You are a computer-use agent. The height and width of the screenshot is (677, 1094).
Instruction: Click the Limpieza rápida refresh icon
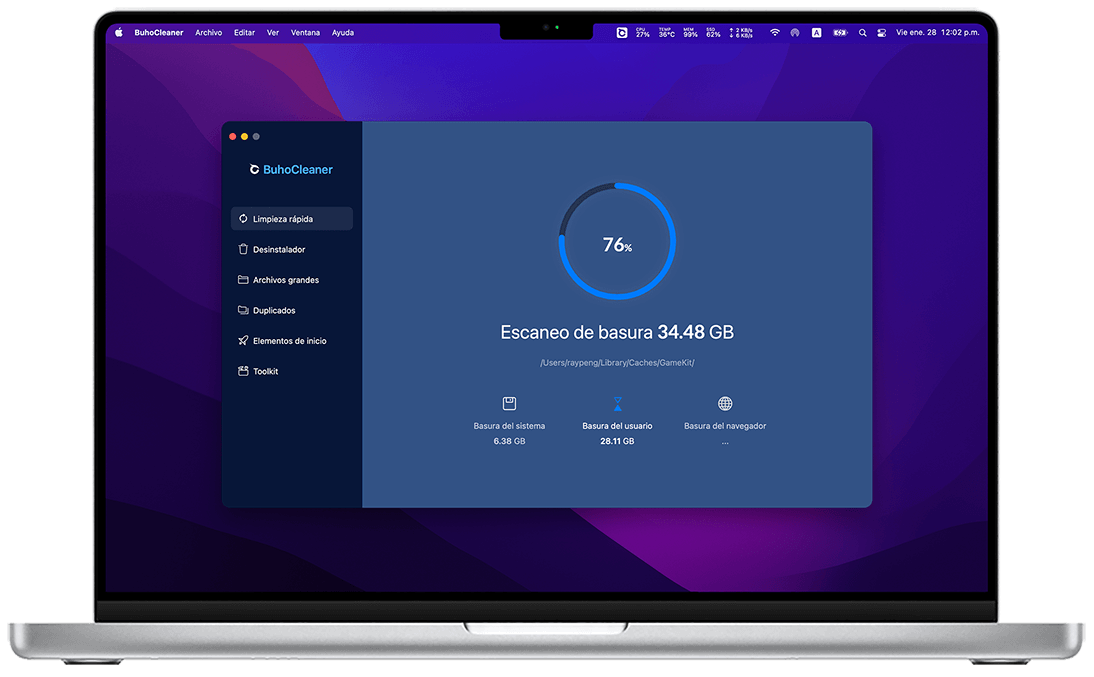pos(243,218)
